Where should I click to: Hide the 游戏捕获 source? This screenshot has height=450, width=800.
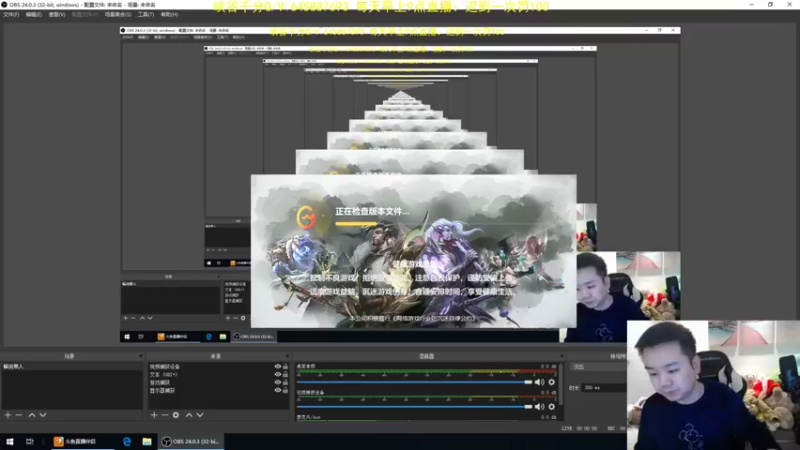278,382
